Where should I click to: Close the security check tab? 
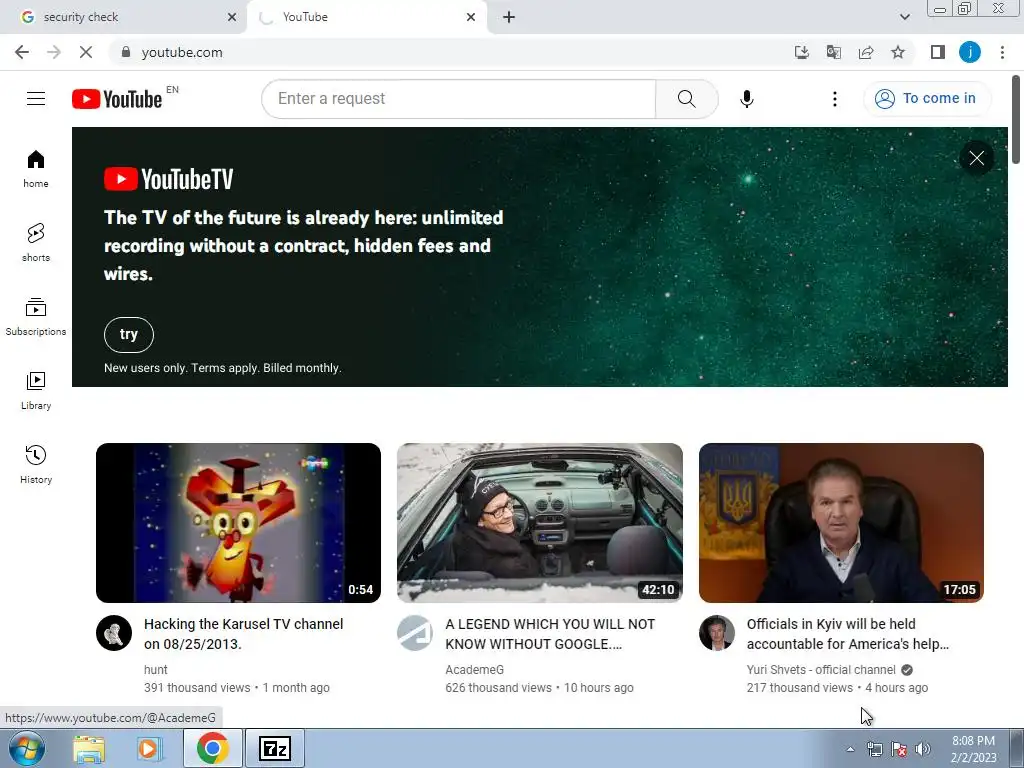[232, 17]
